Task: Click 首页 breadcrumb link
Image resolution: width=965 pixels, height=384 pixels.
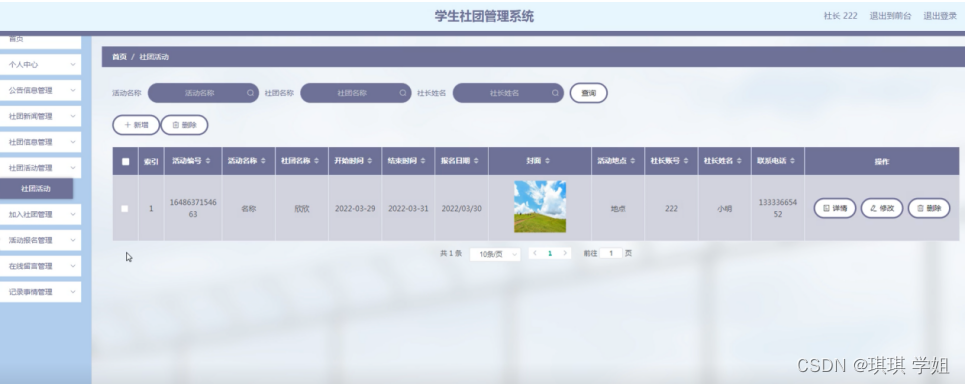Action: click(x=119, y=57)
